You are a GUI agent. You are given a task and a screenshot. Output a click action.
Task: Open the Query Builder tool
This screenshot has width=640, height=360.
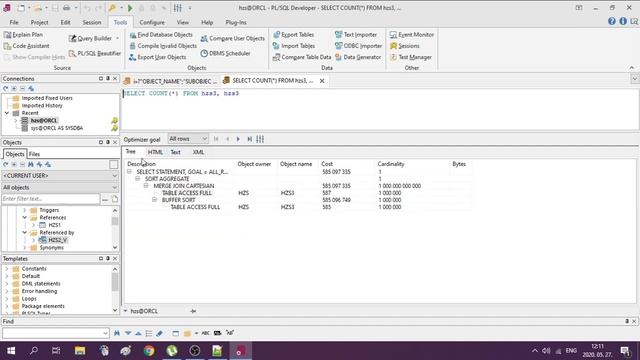(91, 38)
